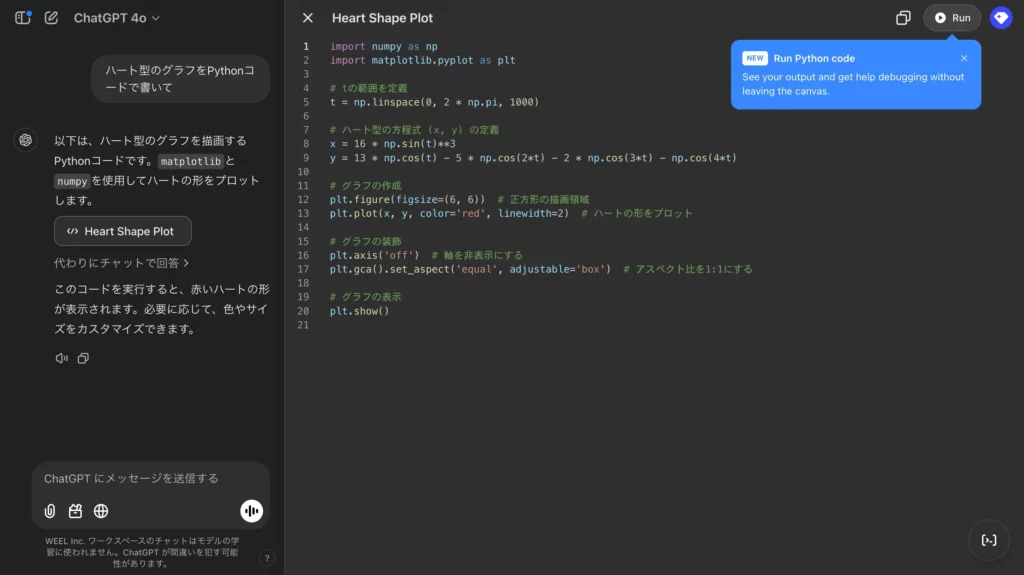The width and height of the screenshot is (1024, 575).
Task: Click the ChatGPT にメッセージを送信する input field
Action: 150,479
